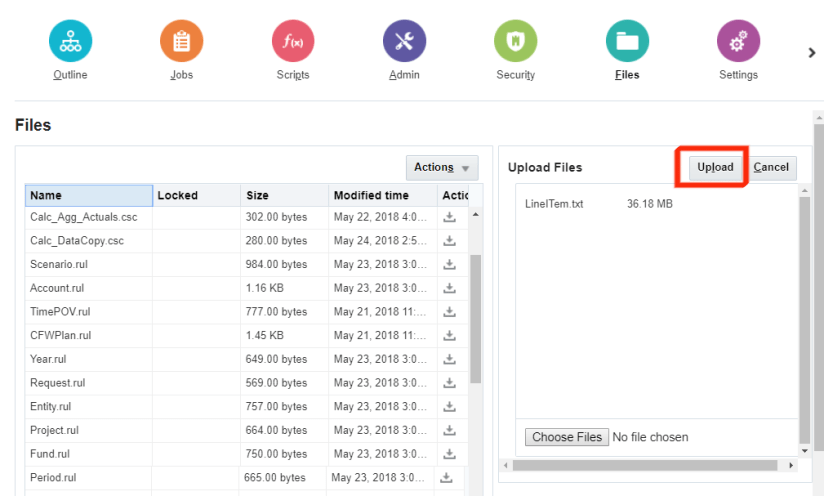This screenshot has height=496, width=824.
Task: Open the Security shield icon
Action: [x=515, y=41]
